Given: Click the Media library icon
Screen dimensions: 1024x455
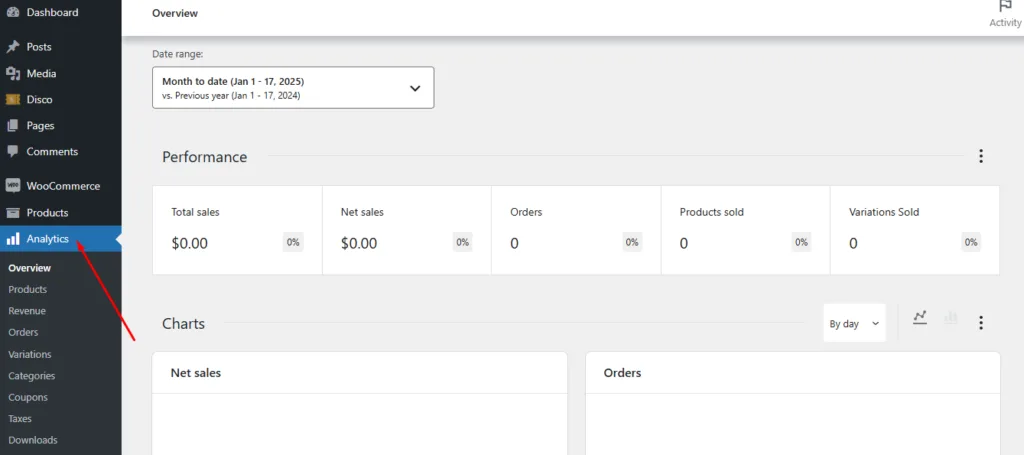Looking at the screenshot, I should point(12,74).
